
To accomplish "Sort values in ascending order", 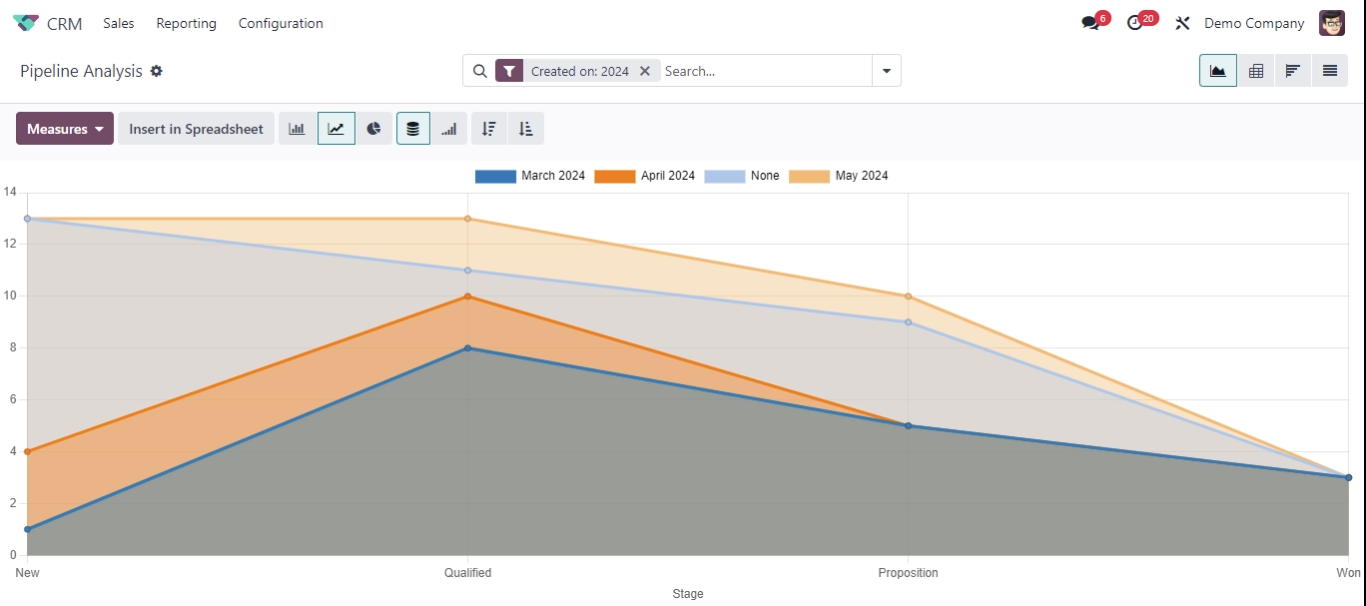I will 525,128.
